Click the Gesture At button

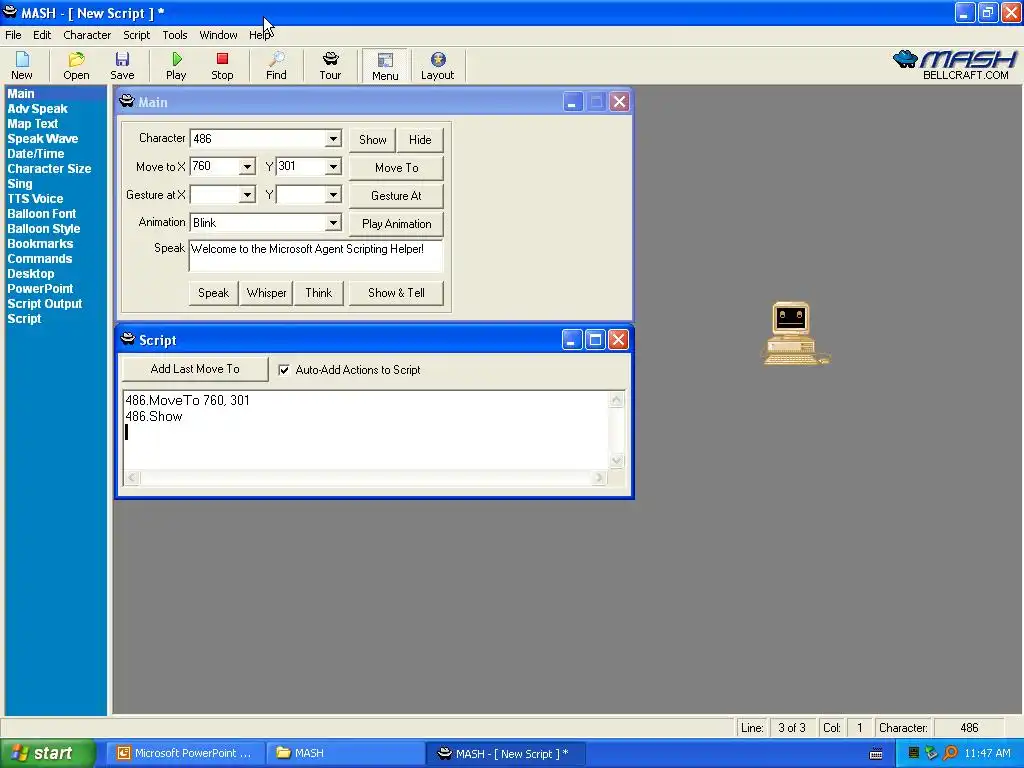pos(396,196)
